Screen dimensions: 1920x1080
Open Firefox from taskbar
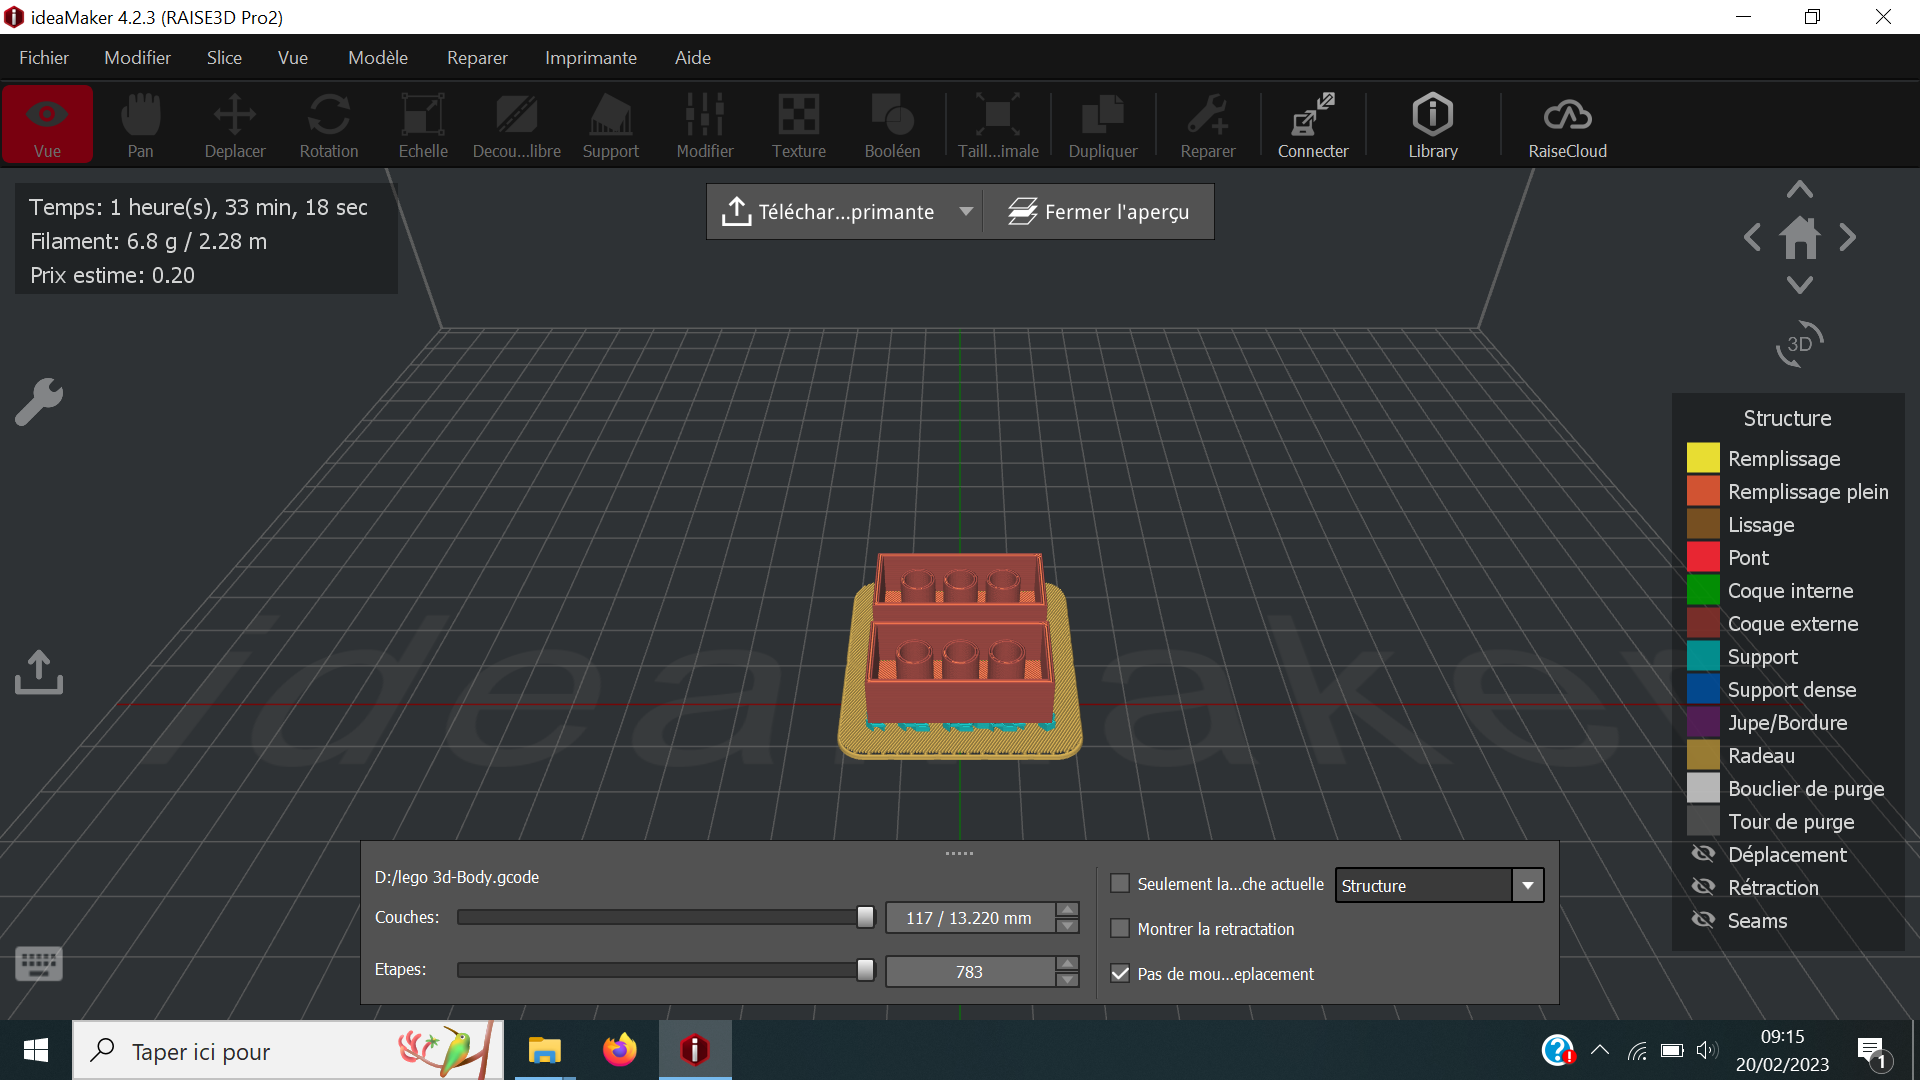point(619,1050)
